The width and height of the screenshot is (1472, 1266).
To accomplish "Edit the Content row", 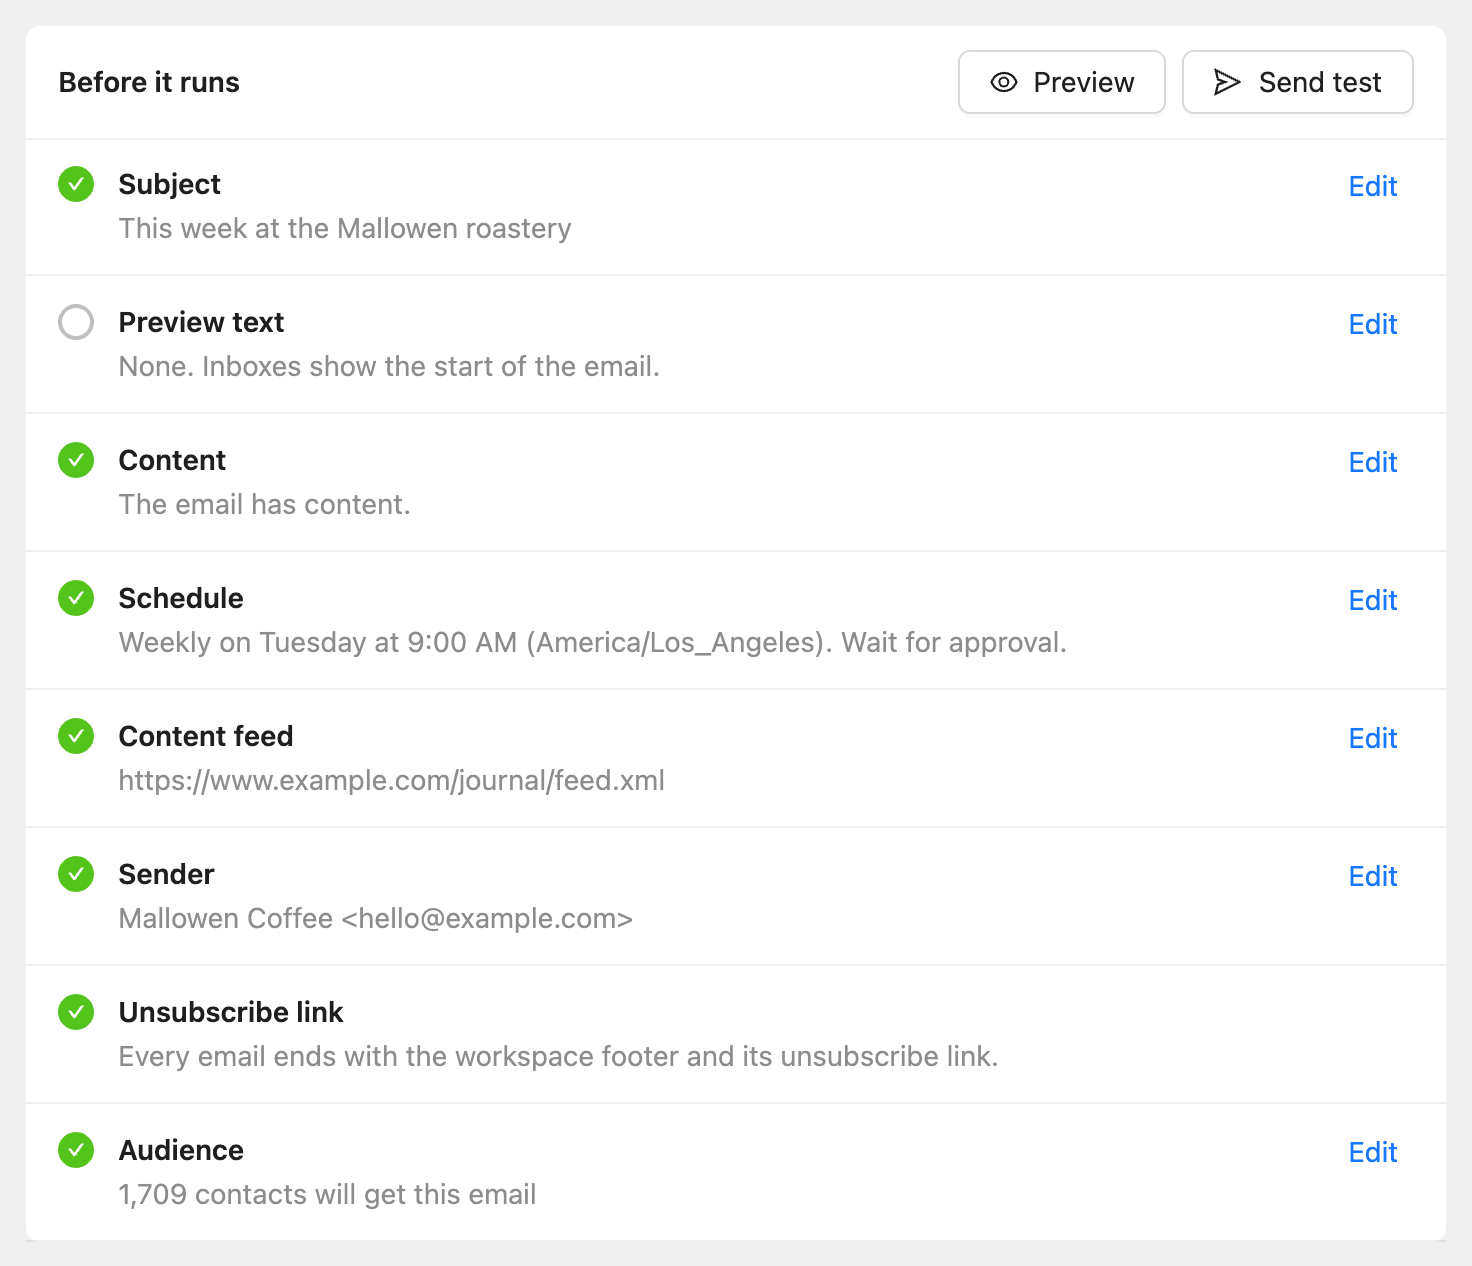I will pyautogui.click(x=1372, y=462).
